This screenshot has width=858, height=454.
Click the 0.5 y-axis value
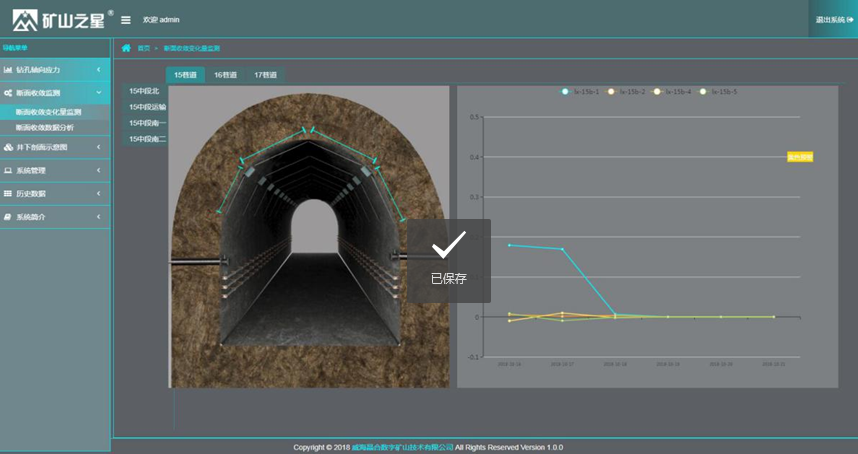tap(474, 117)
